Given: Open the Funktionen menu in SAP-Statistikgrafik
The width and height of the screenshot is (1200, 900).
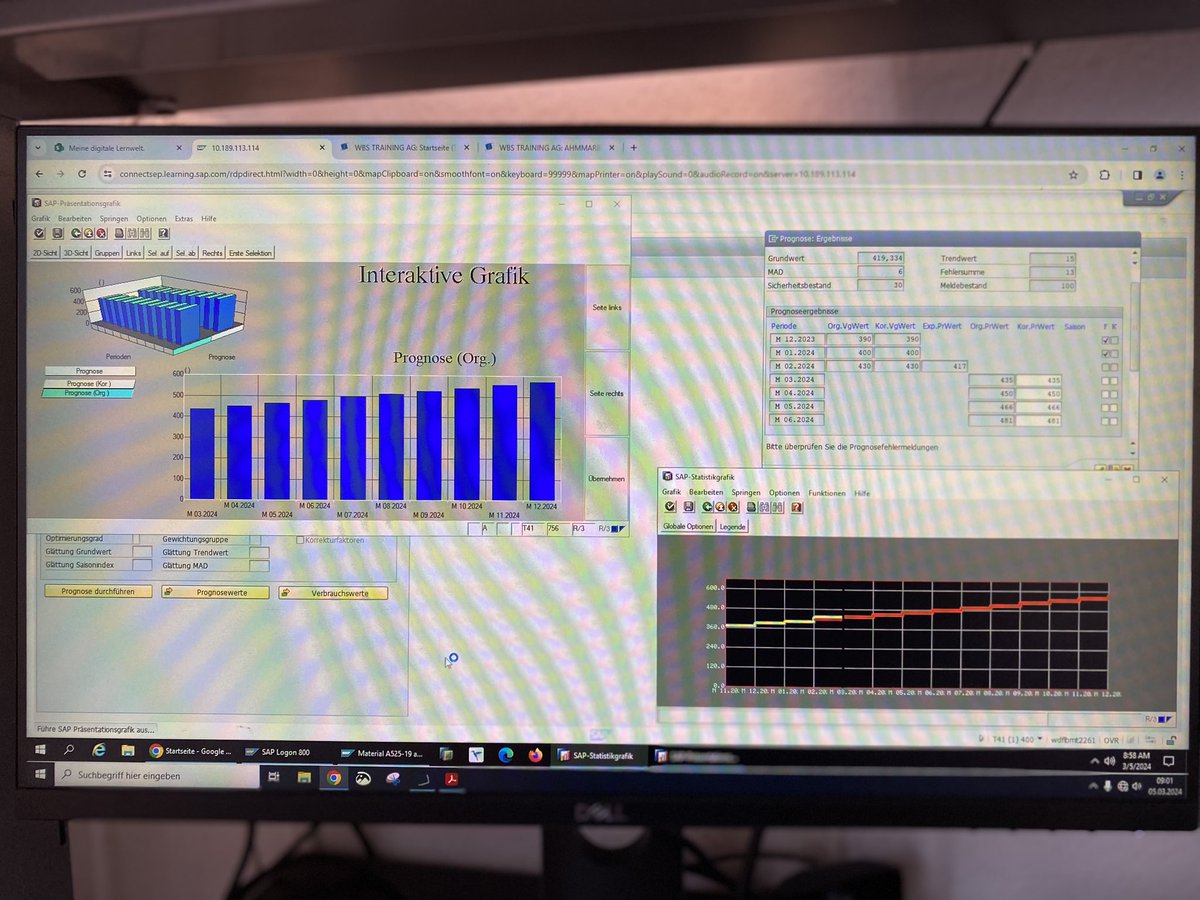Looking at the screenshot, I should point(827,493).
